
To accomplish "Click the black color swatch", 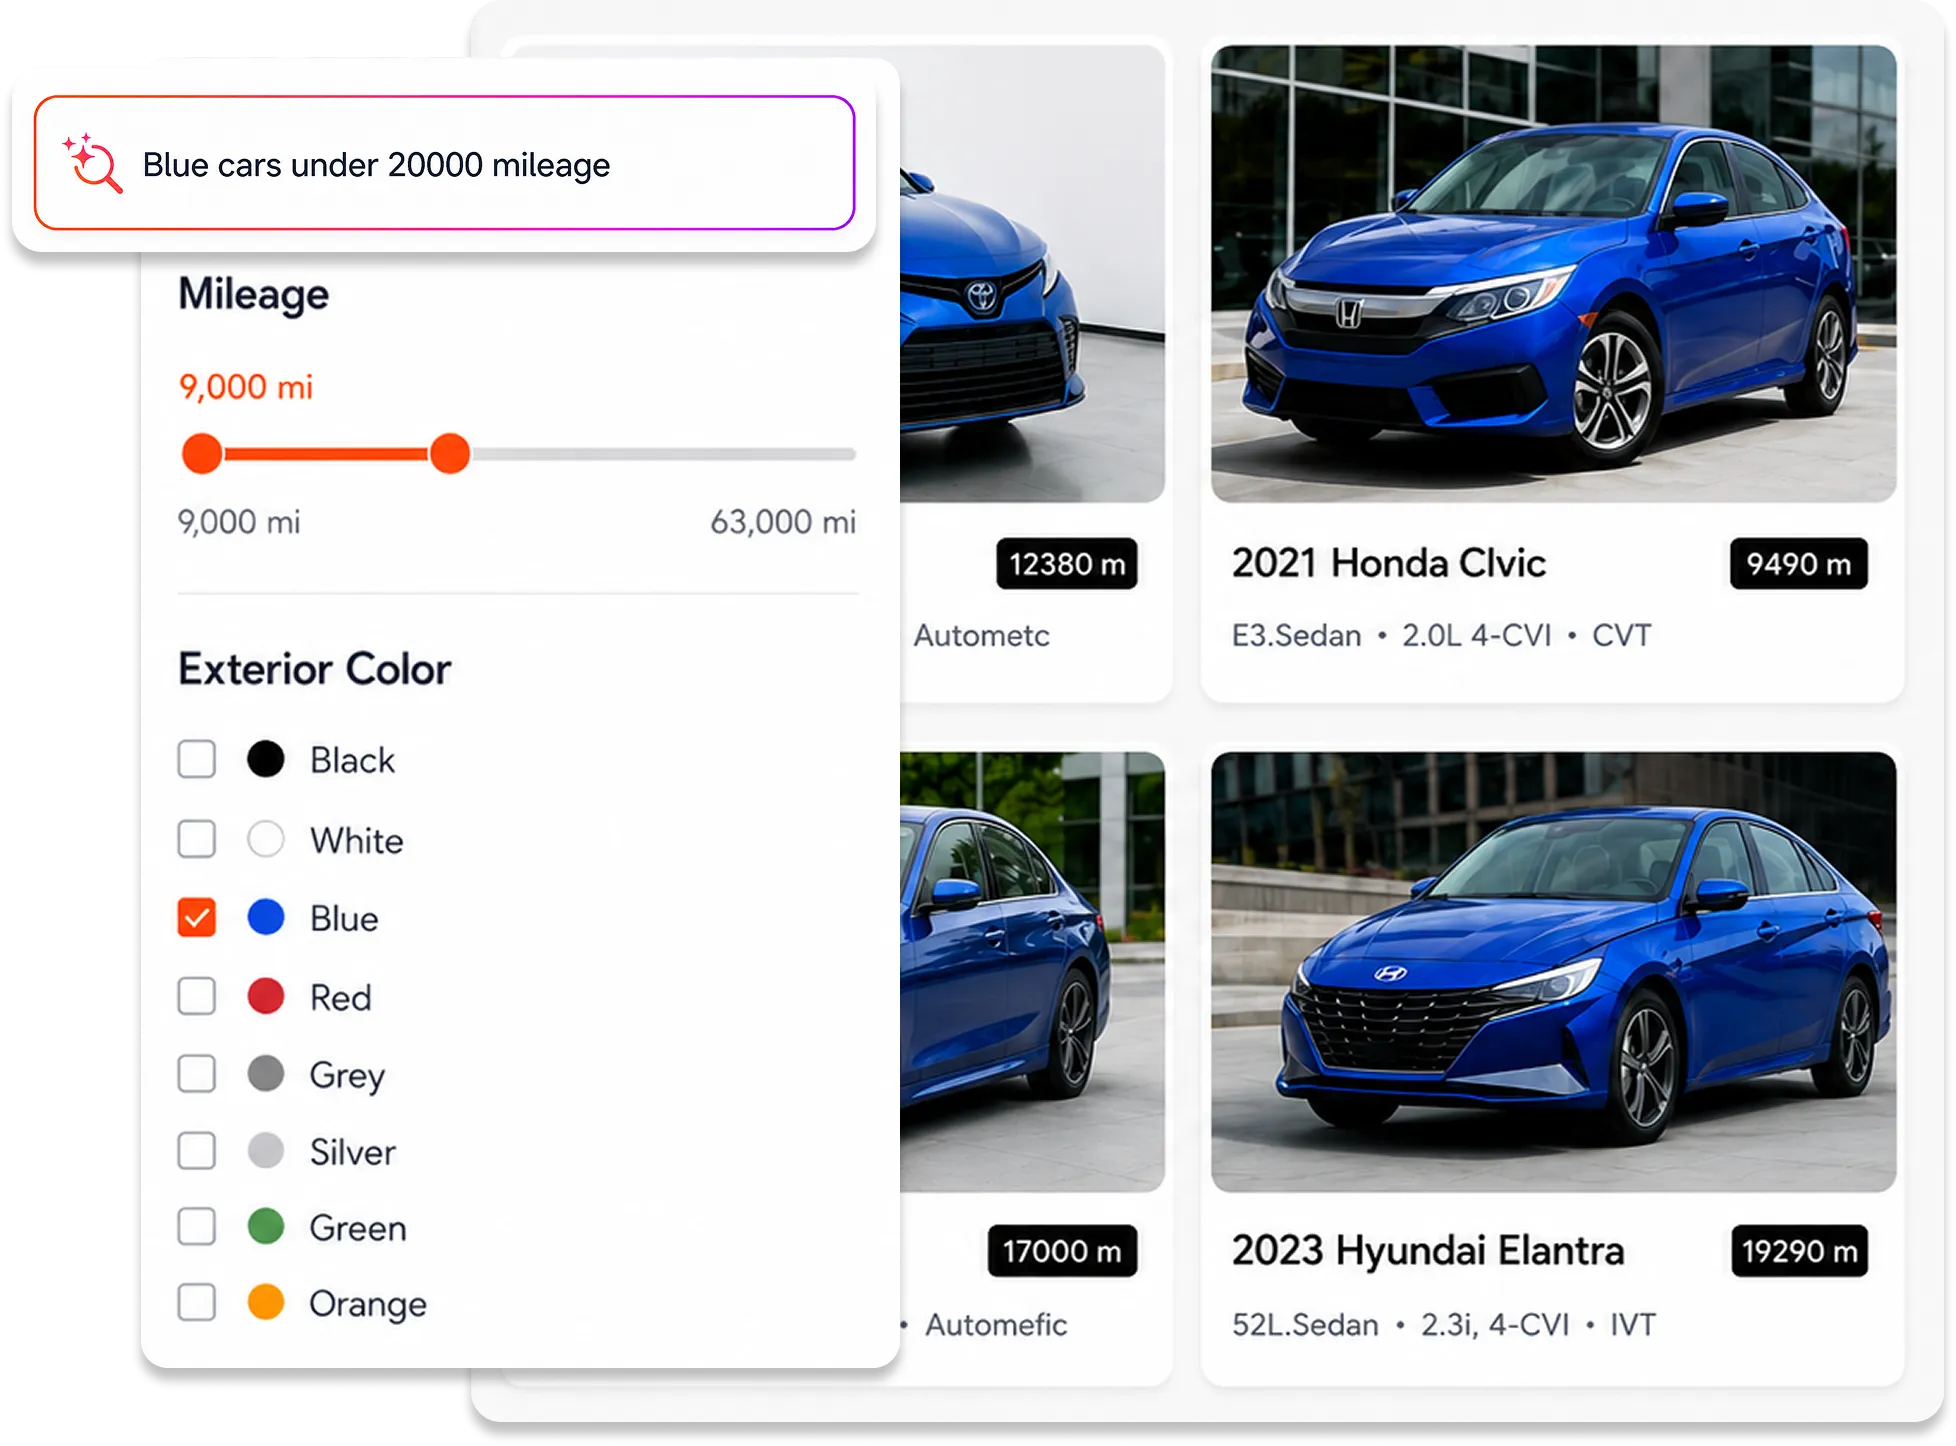I will tap(266, 759).
